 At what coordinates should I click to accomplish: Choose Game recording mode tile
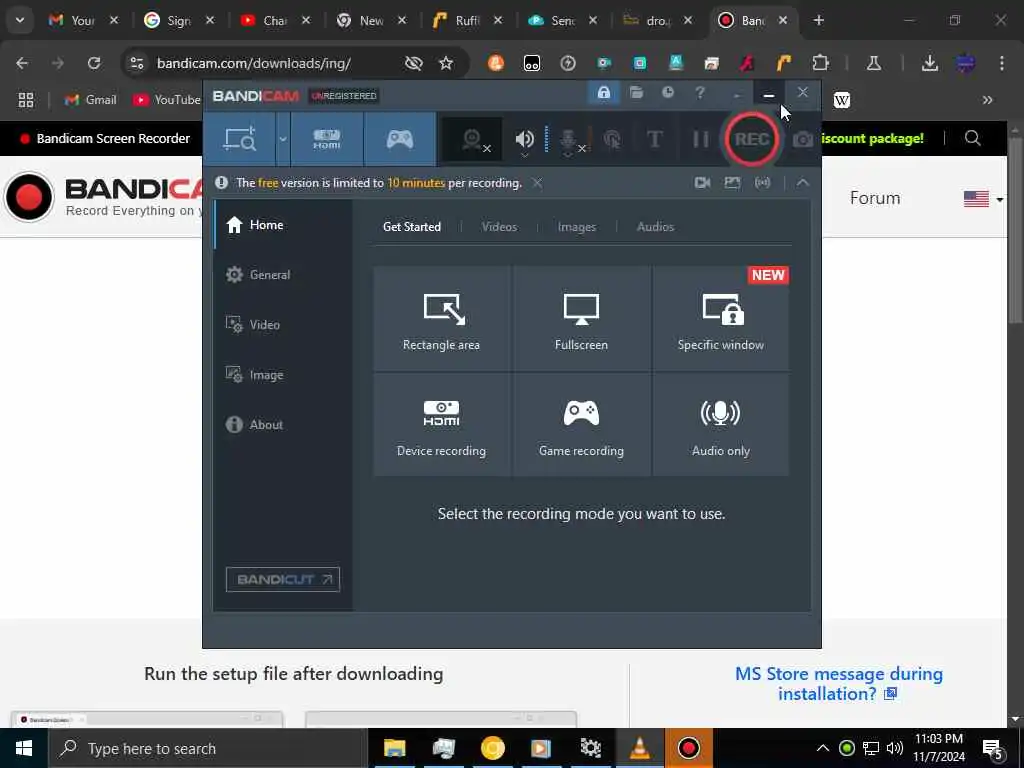pyautogui.click(x=581, y=424)
